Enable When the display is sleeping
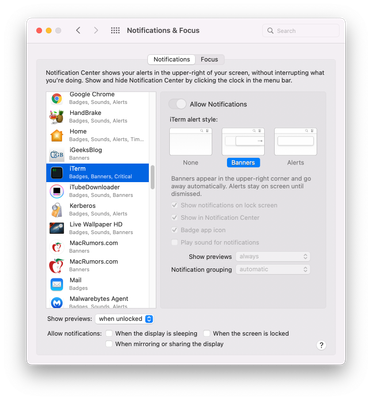This screenshot has height=400, width=372. [109, 333]
